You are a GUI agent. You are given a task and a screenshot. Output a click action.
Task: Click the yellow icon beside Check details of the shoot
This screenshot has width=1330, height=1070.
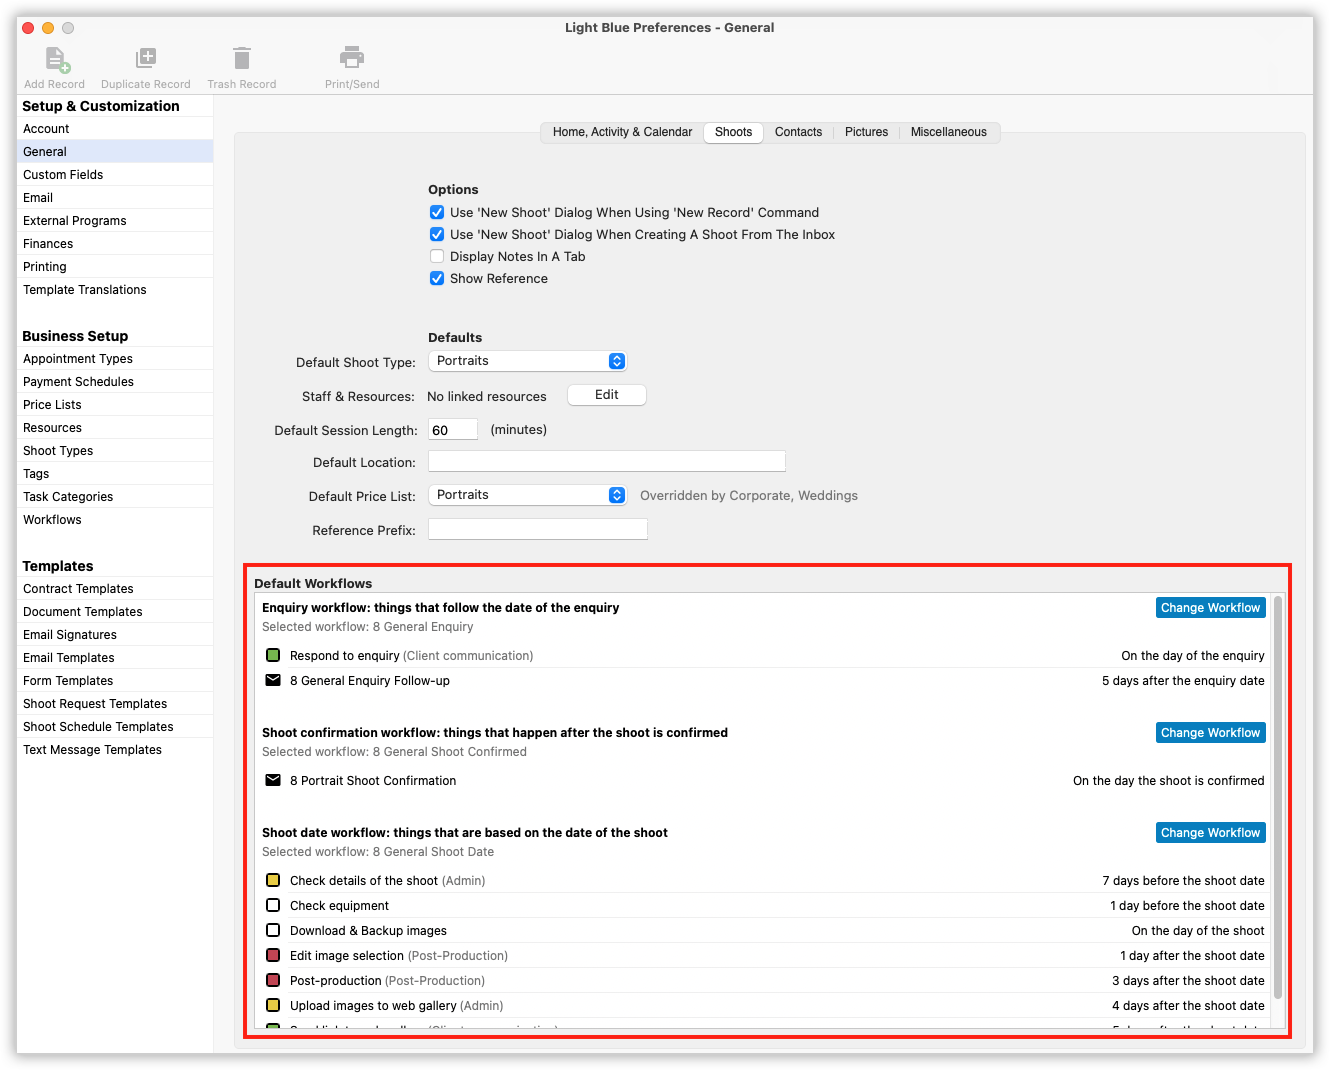click(273, 880)
